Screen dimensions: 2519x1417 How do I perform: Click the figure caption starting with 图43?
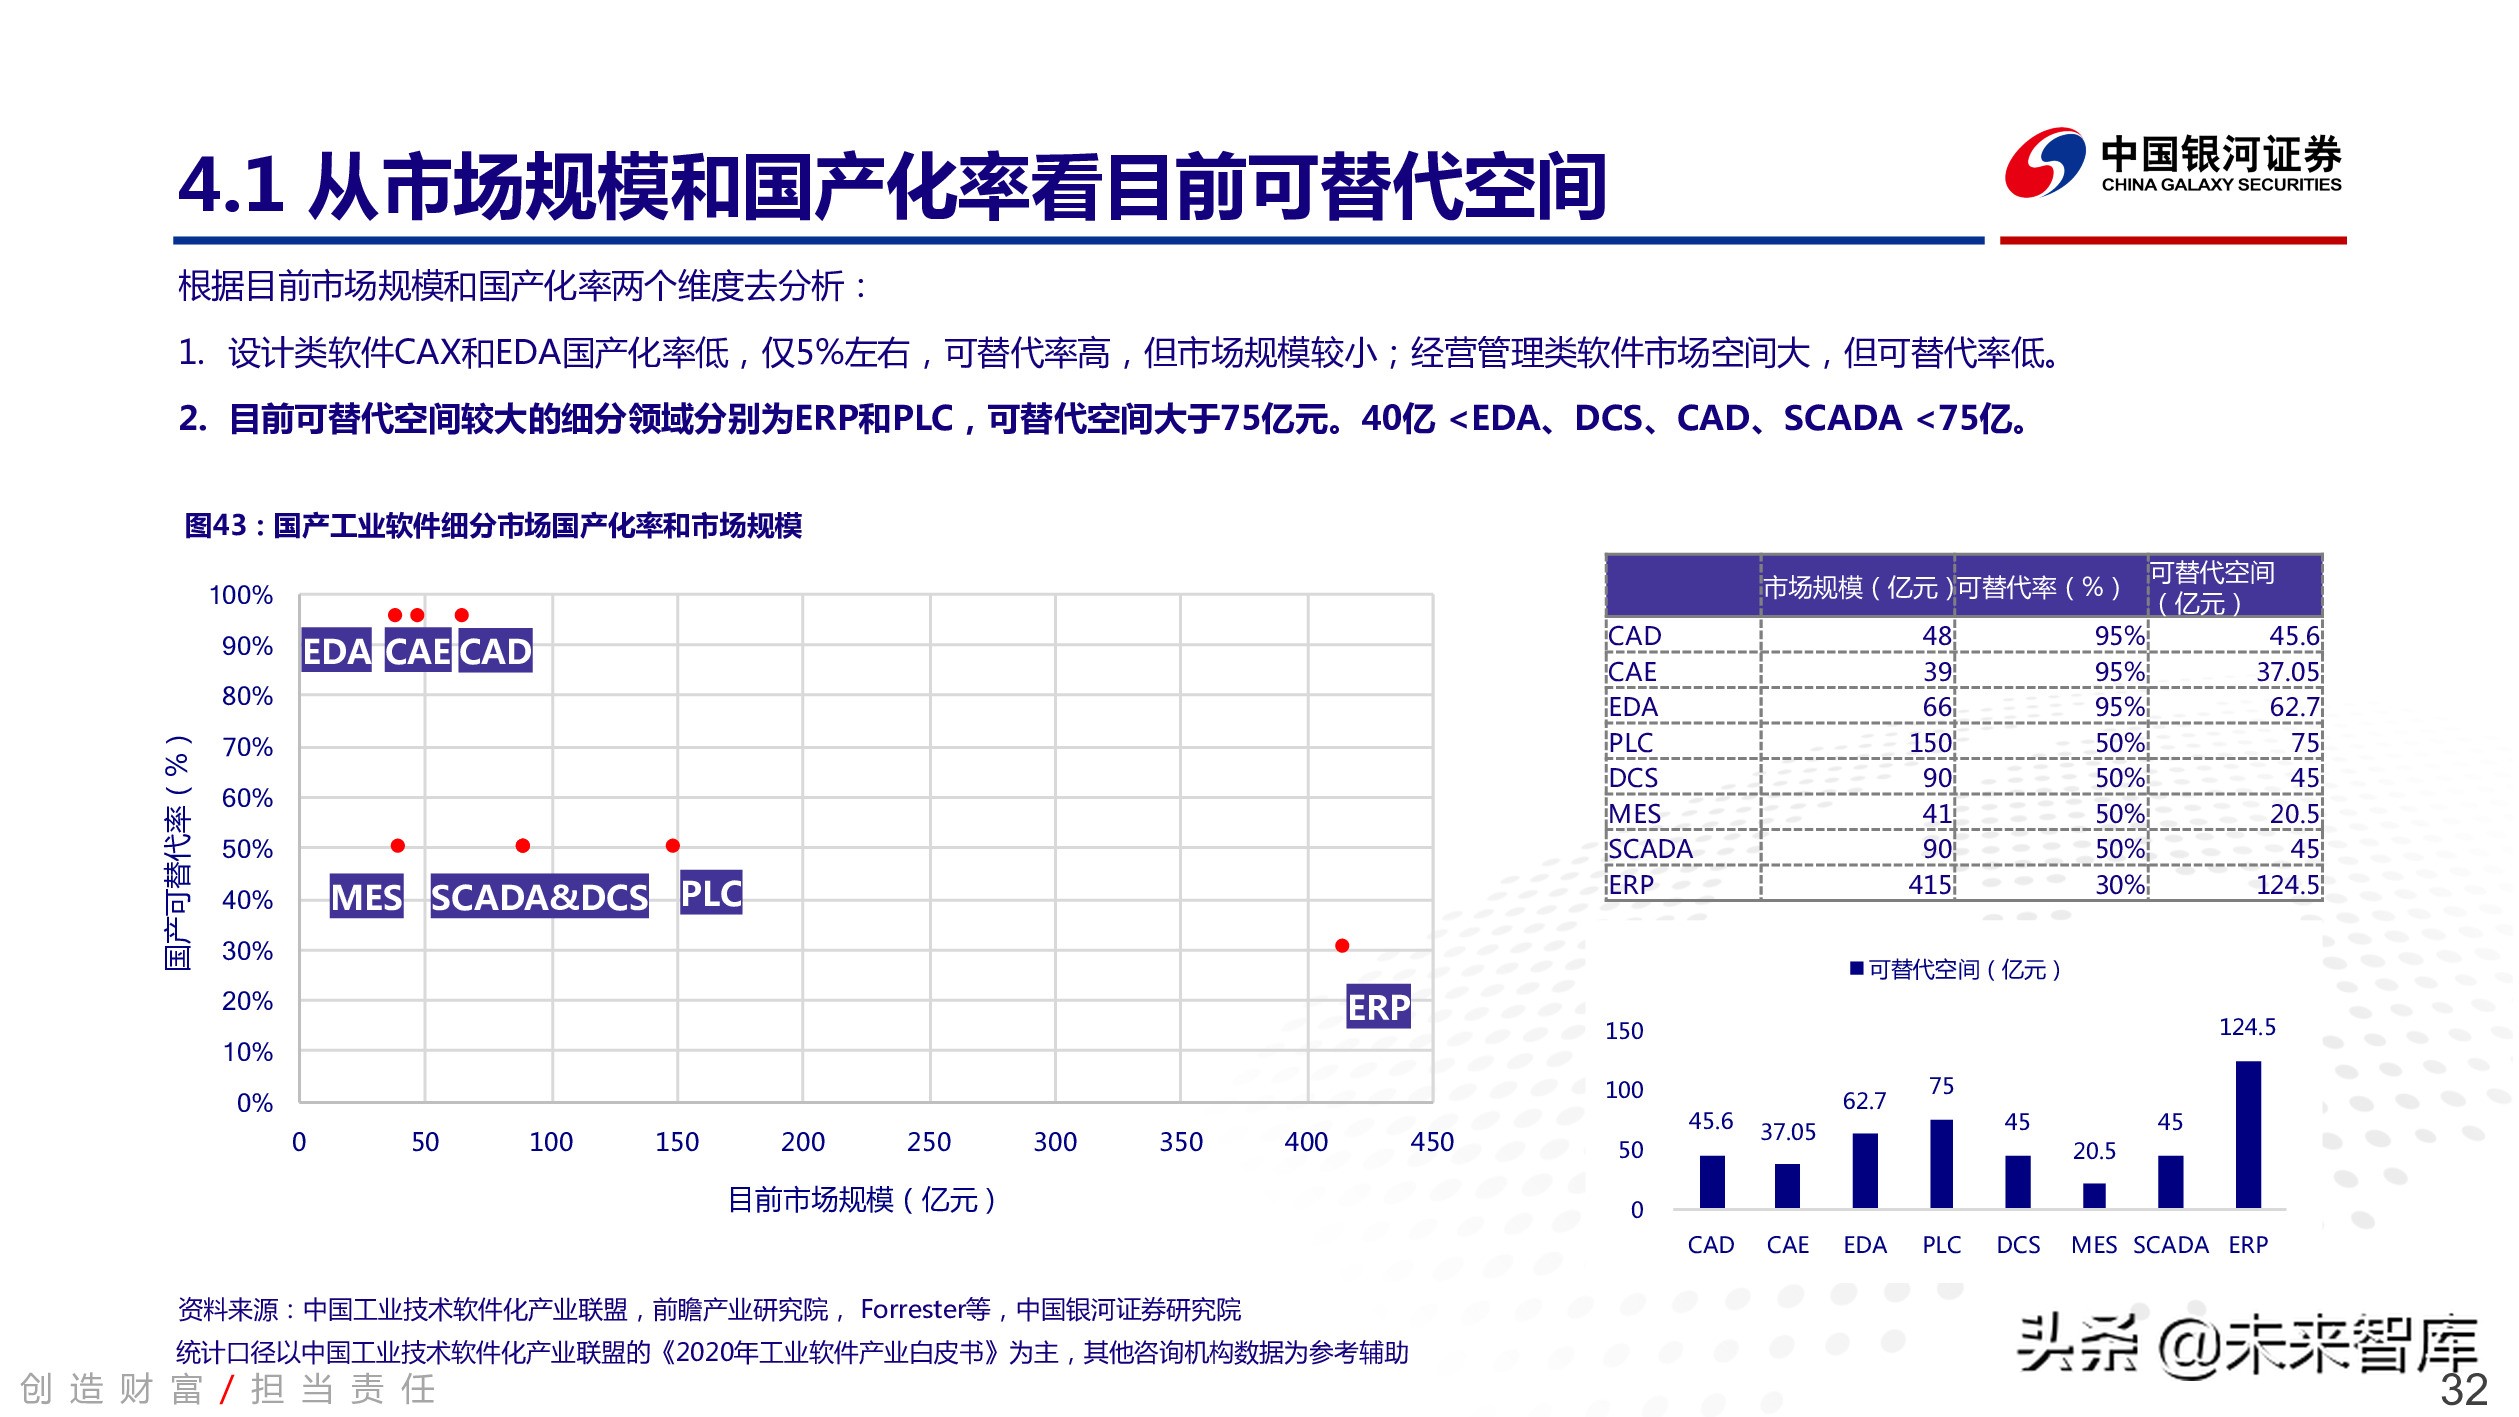pos(493,525)
